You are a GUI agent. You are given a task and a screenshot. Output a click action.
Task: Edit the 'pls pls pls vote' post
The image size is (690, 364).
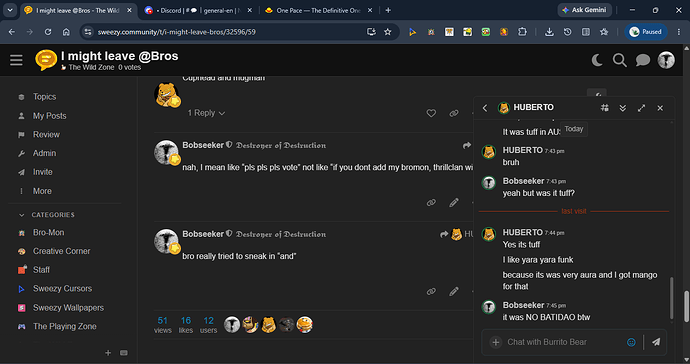(x=454, y=202)
